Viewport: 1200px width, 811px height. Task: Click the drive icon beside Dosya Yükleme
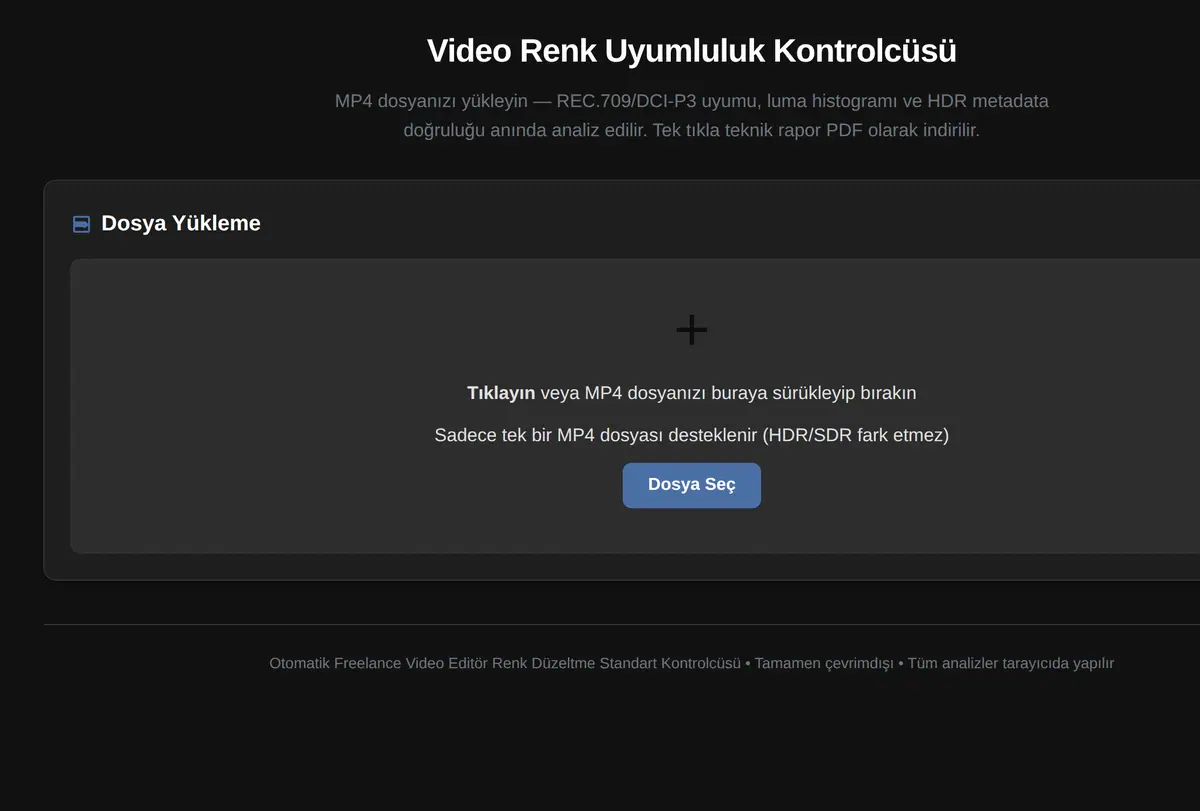coord(82,224)
